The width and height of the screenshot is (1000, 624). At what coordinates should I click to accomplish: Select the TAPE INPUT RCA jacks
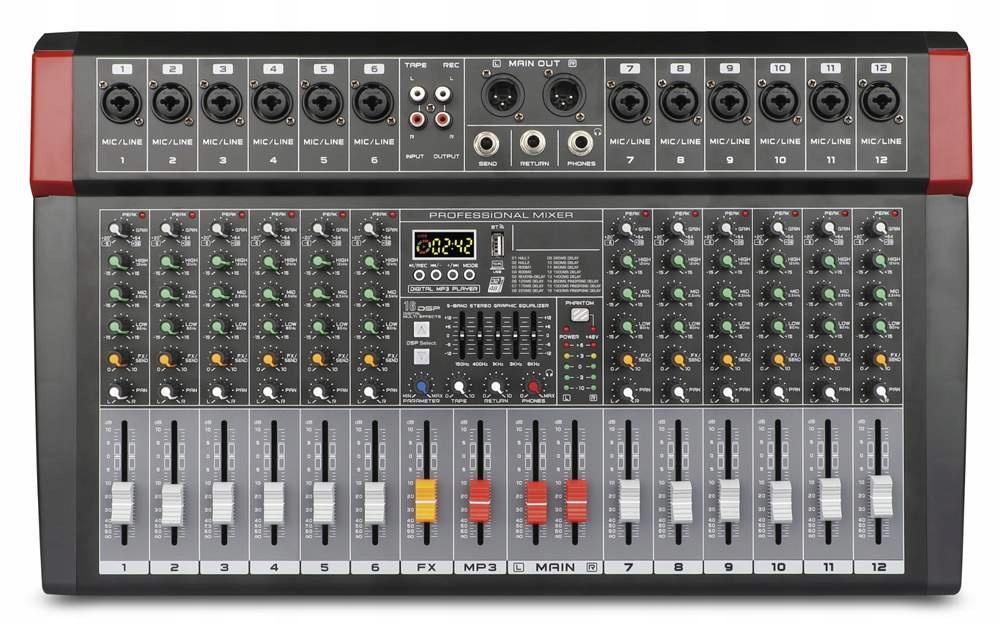pyautogui.click(x=416, y=104)
